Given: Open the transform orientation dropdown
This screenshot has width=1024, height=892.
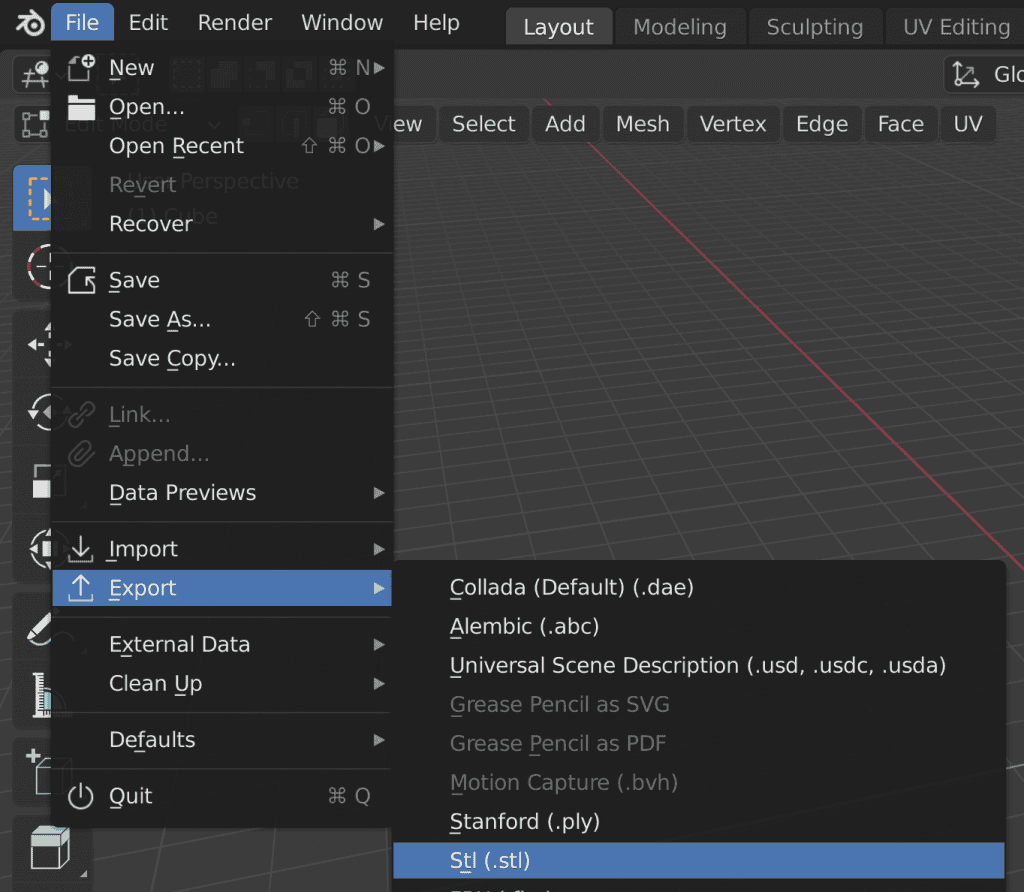Looking at the screenshot, I should click(985, 74).
